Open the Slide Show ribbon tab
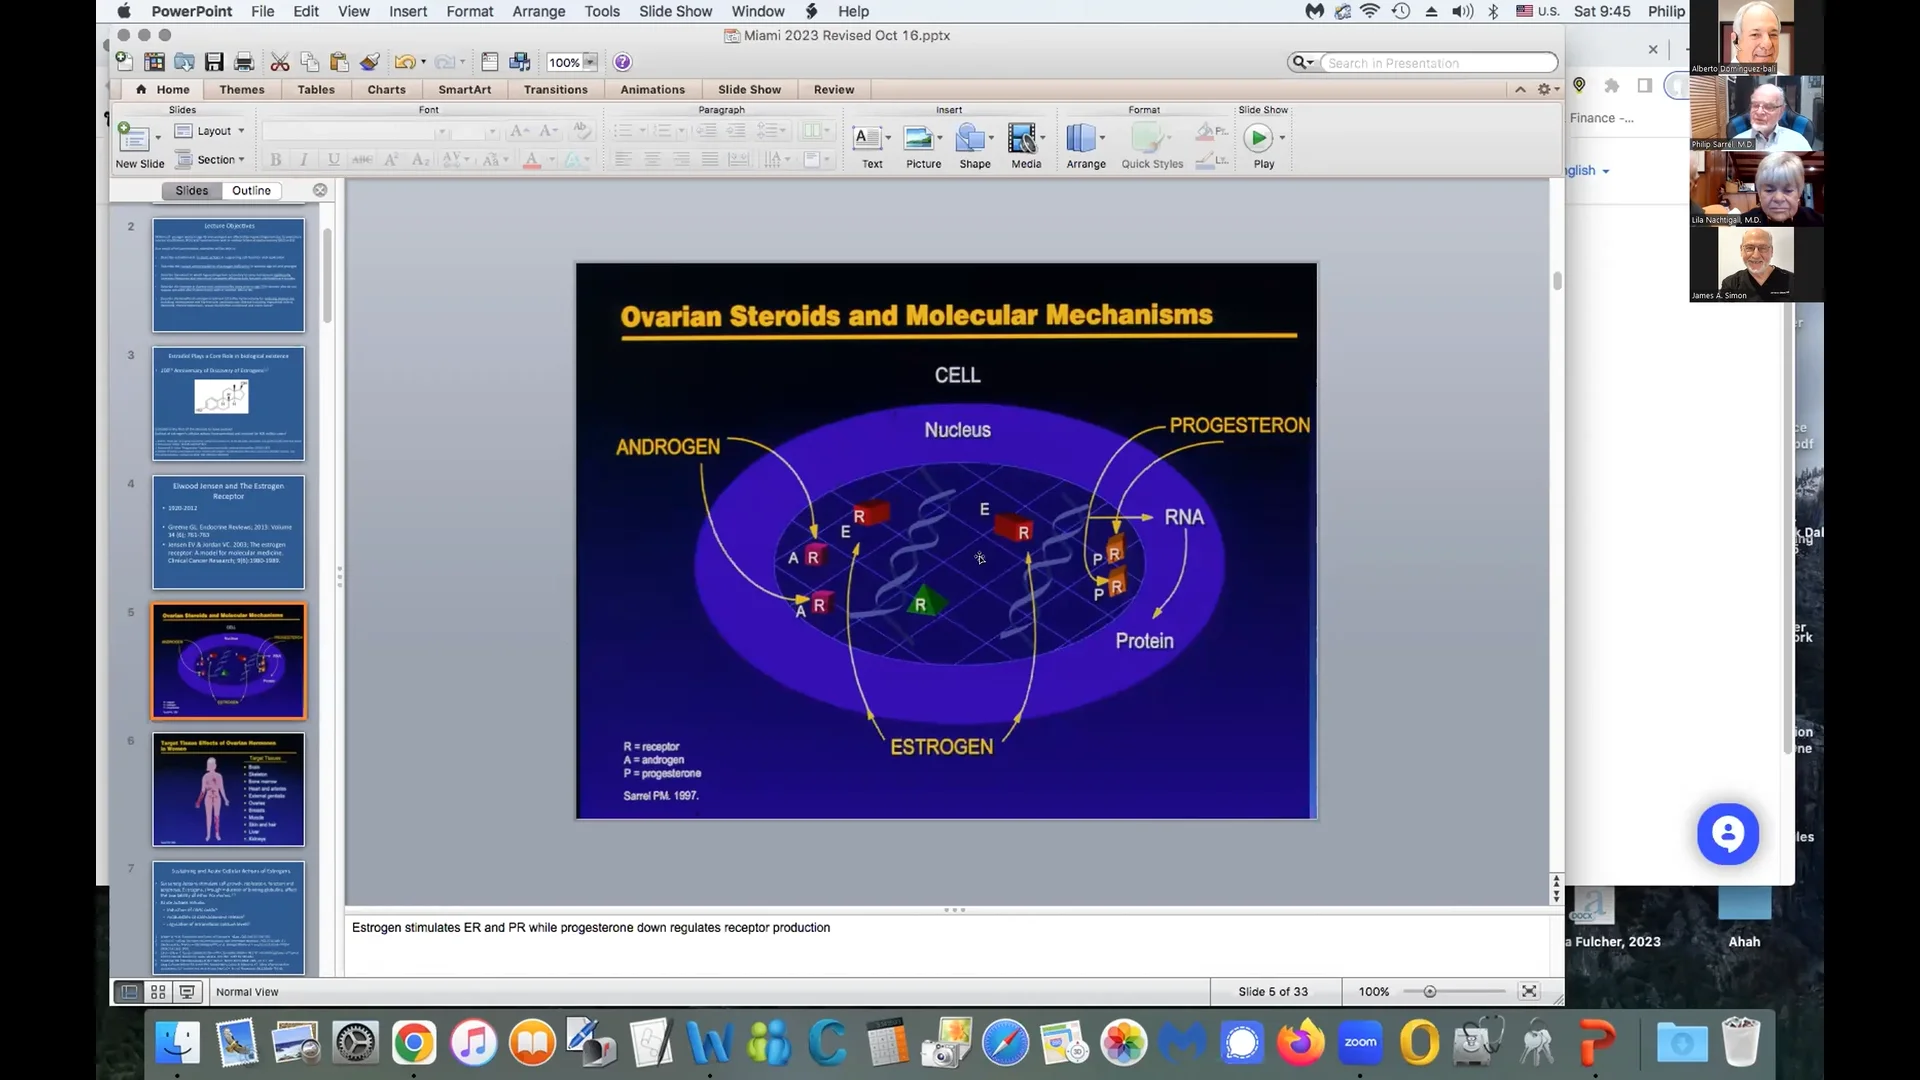Screen dimensions: 1920x1080 coord(749,89)
